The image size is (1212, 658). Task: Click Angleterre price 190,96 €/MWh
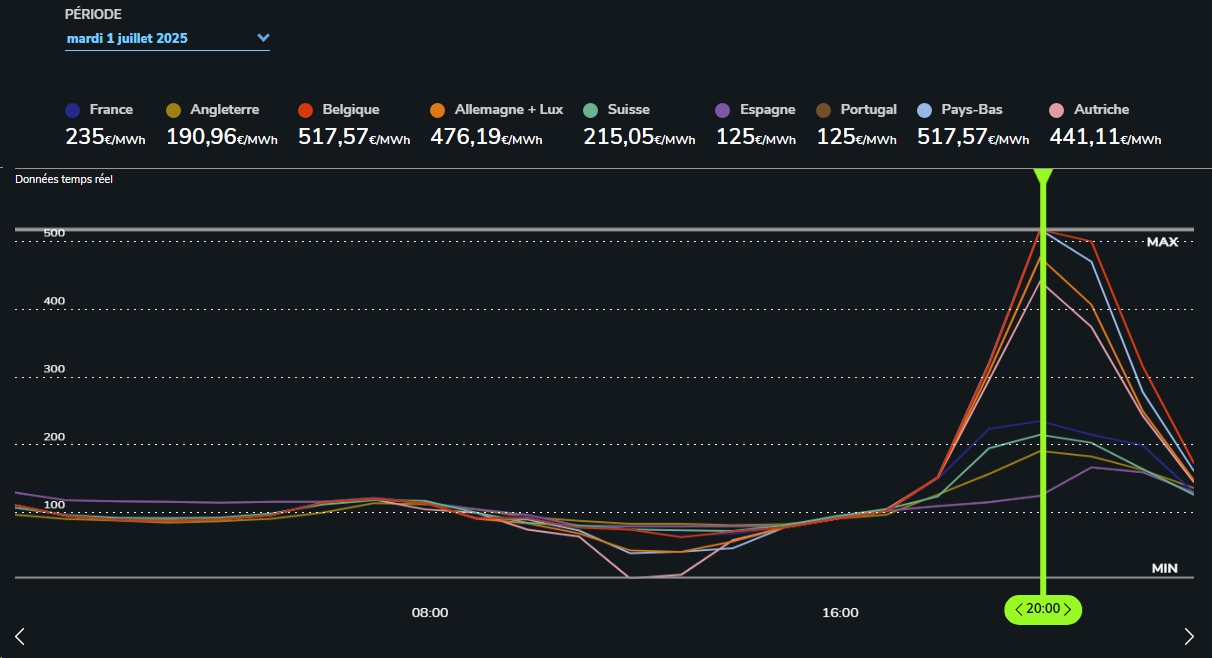tap(222, 137)
